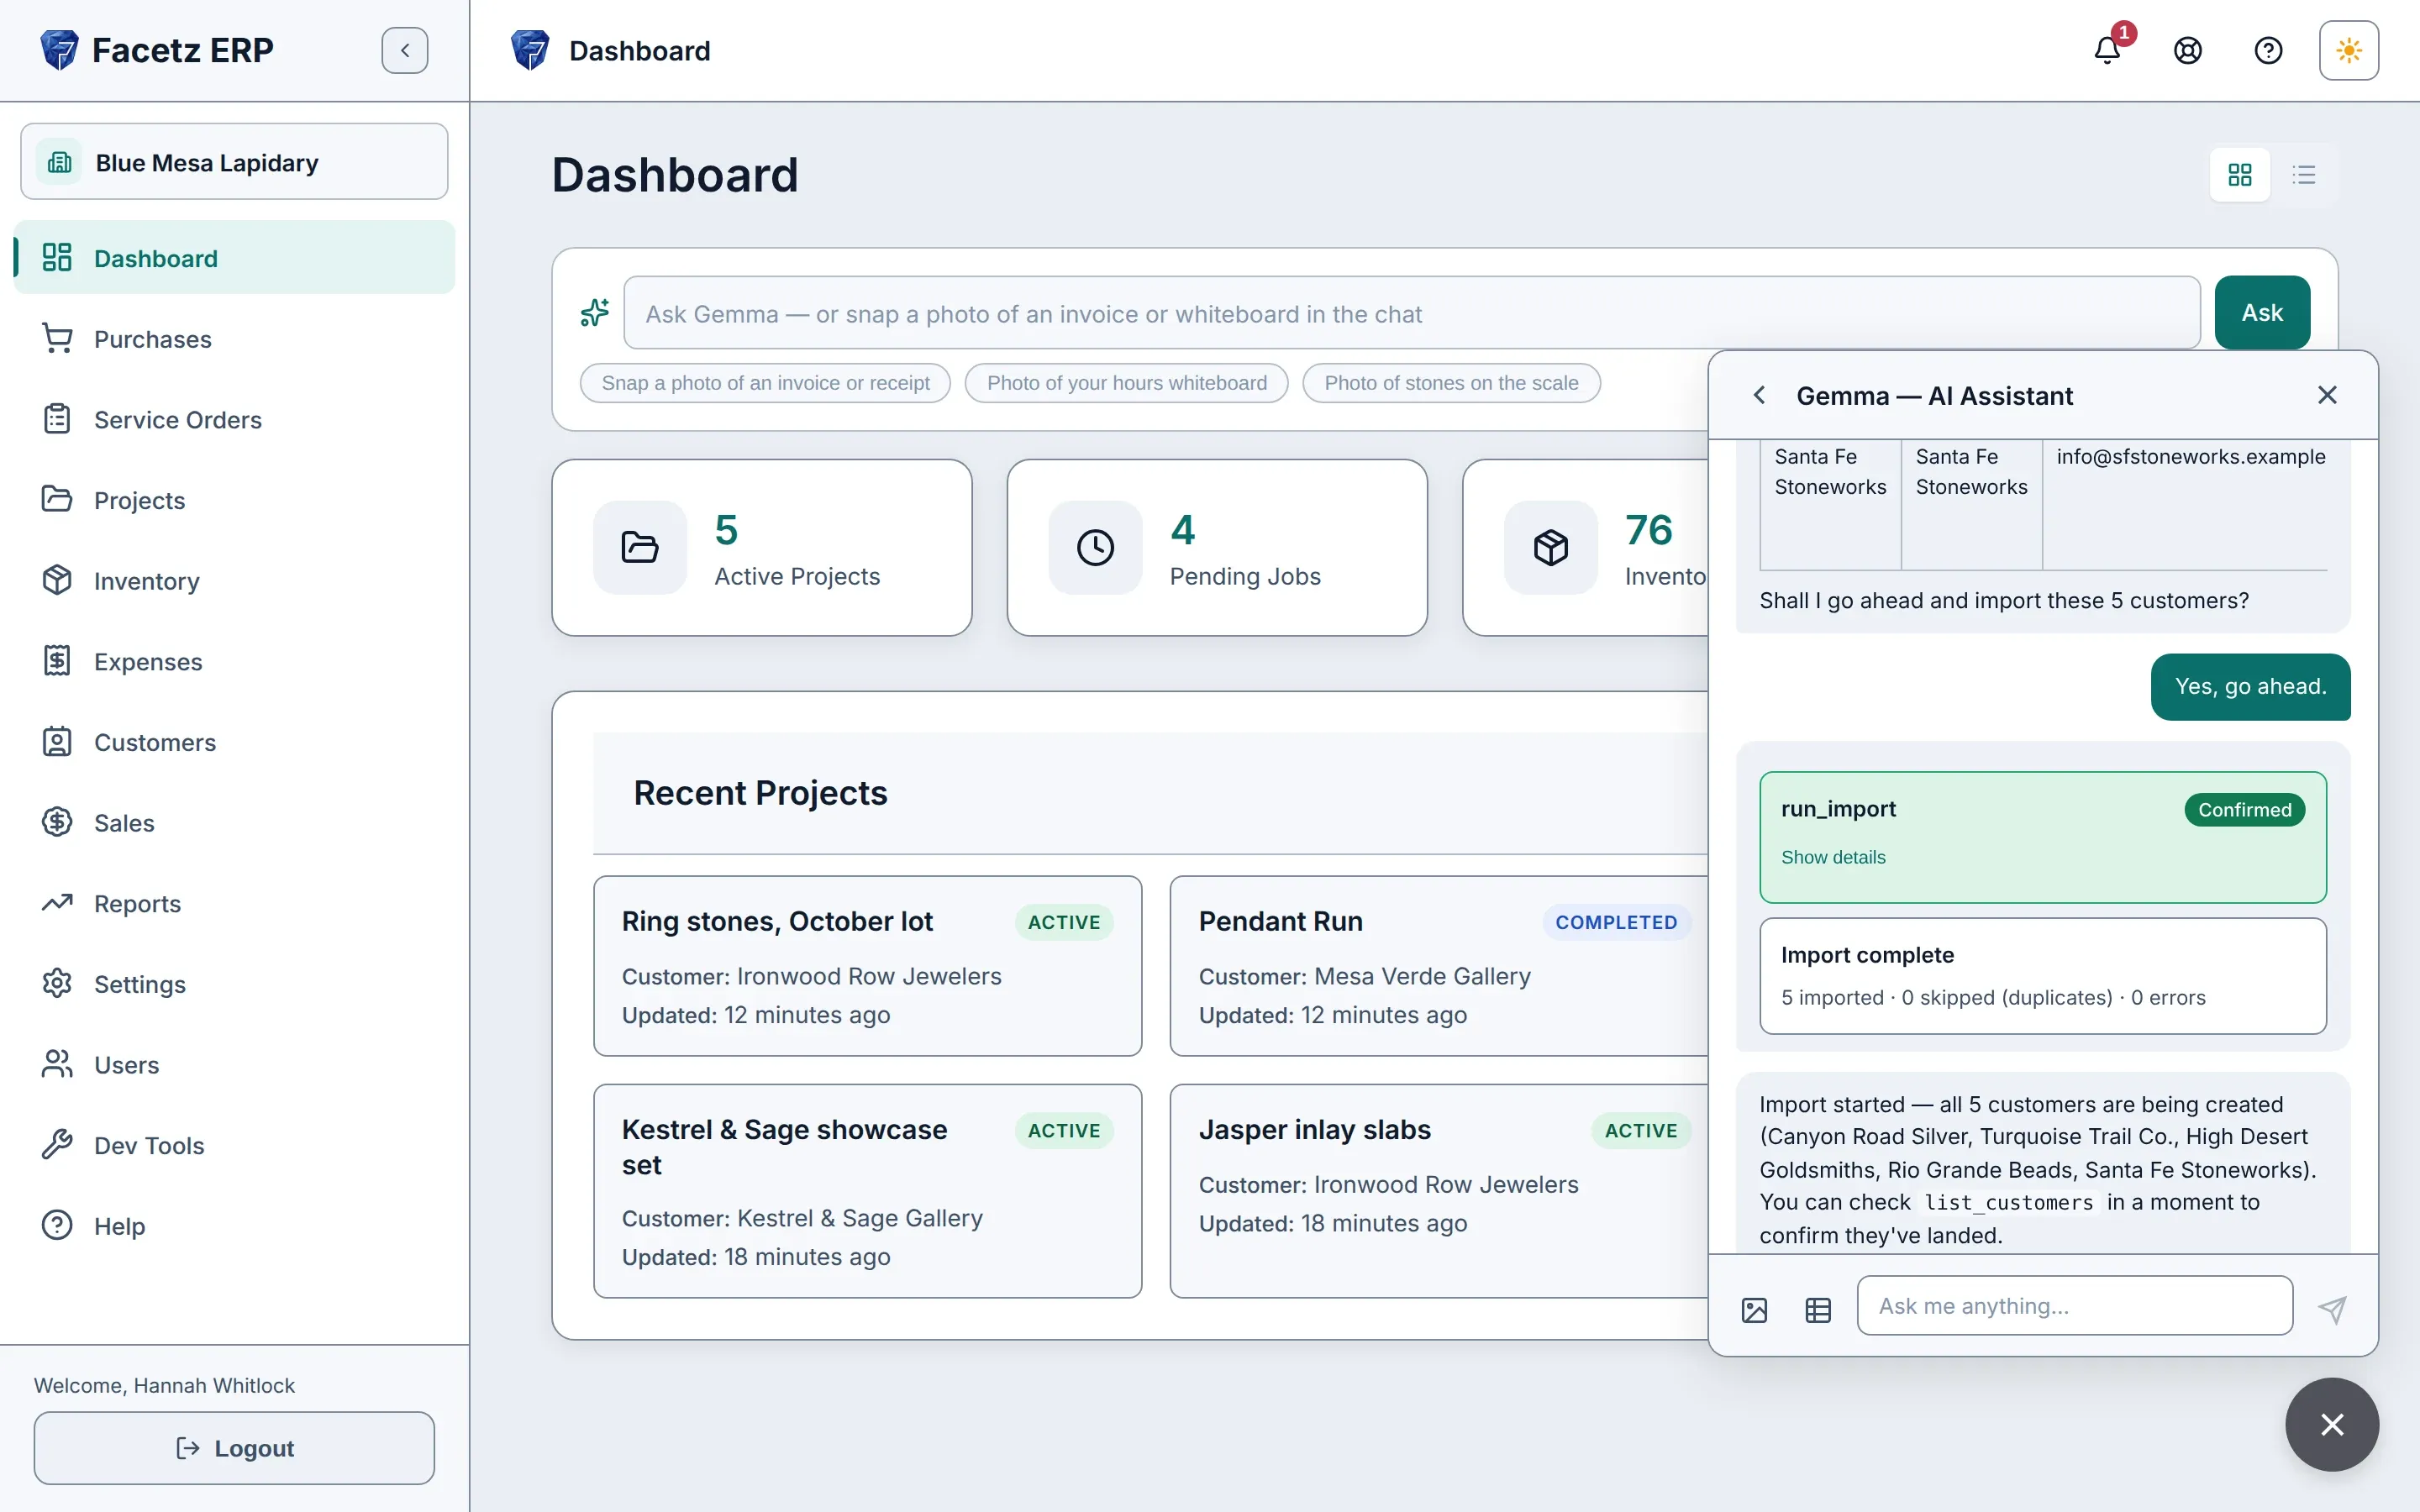The height and width of the screenshot is (1512, 2420).
Task: Open the notifications bell
Action: coord(2107,50)
